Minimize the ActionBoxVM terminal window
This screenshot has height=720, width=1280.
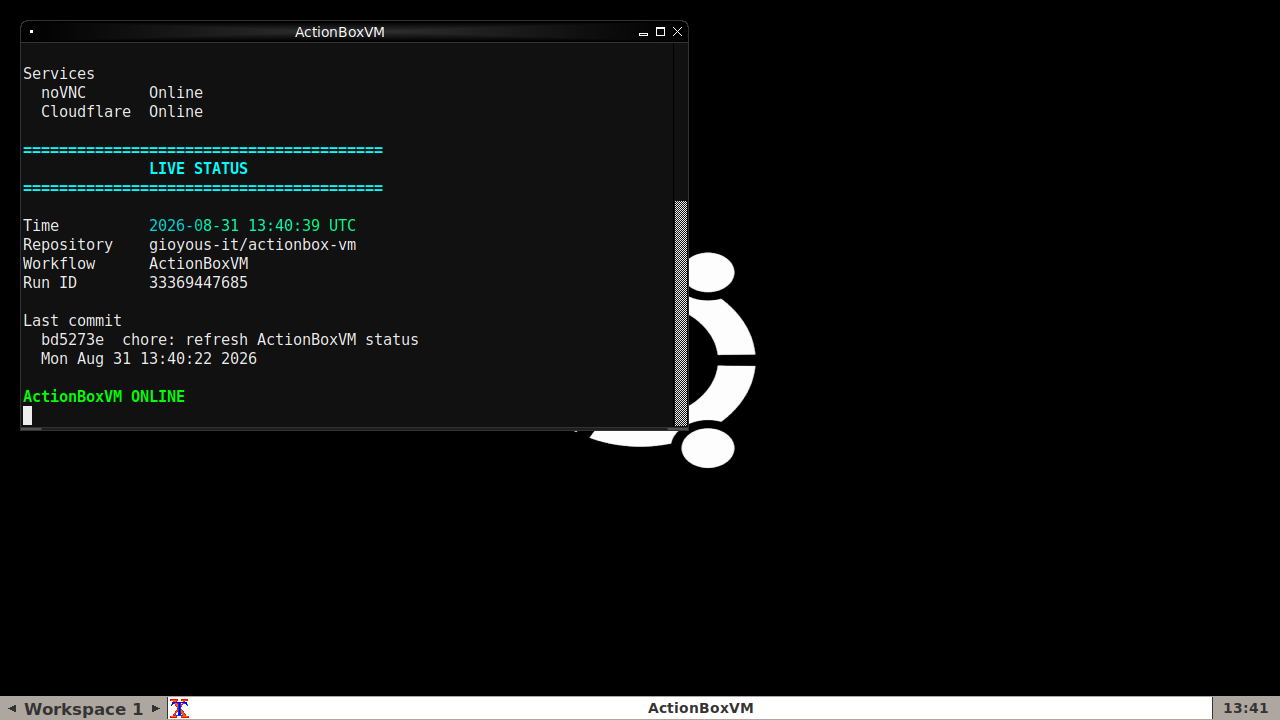[x=643, y=32]
